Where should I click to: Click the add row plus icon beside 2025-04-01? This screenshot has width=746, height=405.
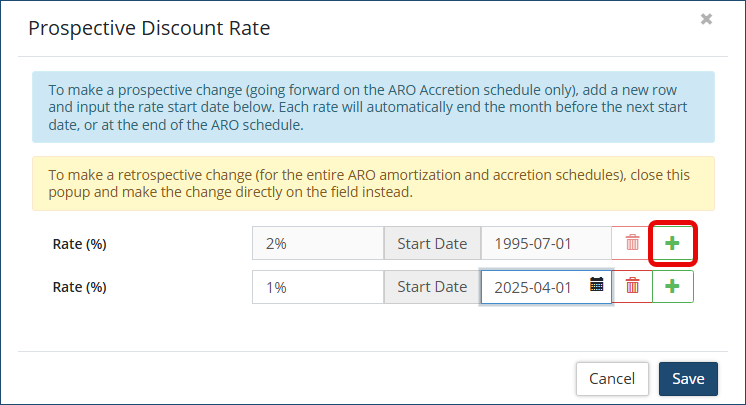(x=673, y=286)
